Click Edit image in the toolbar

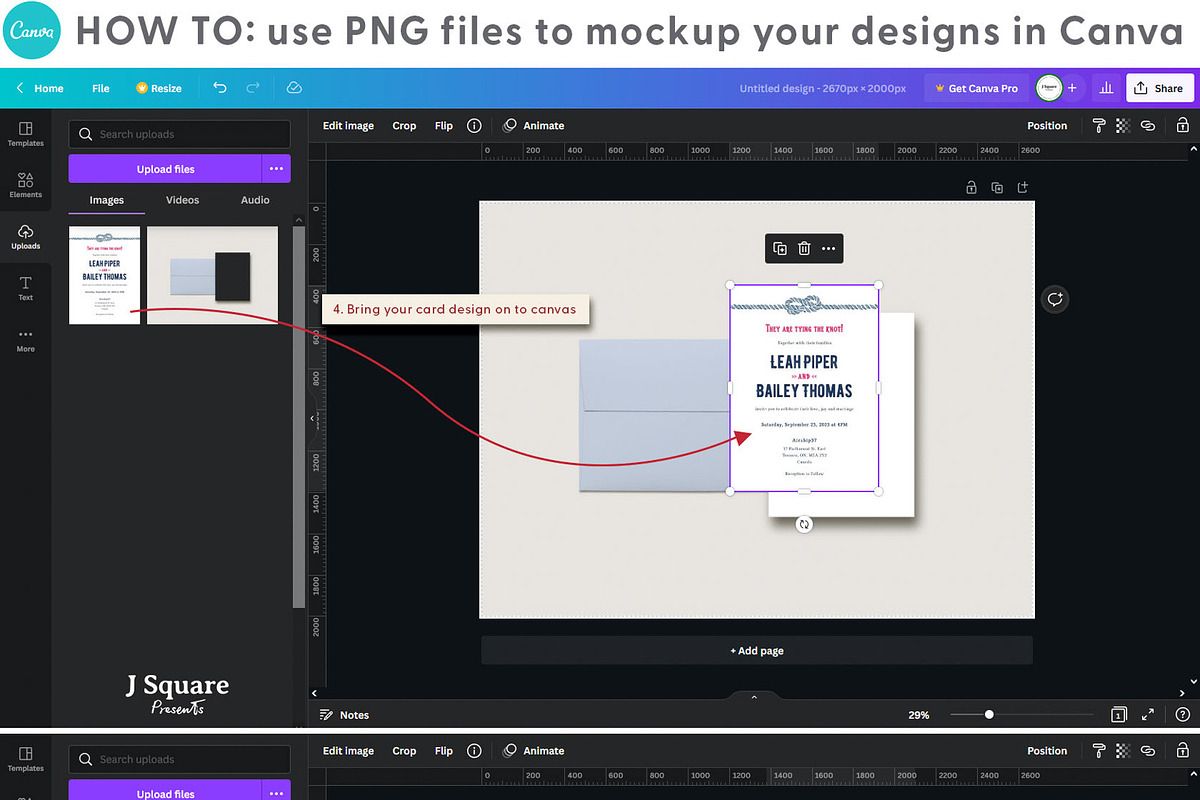point(348,126)
